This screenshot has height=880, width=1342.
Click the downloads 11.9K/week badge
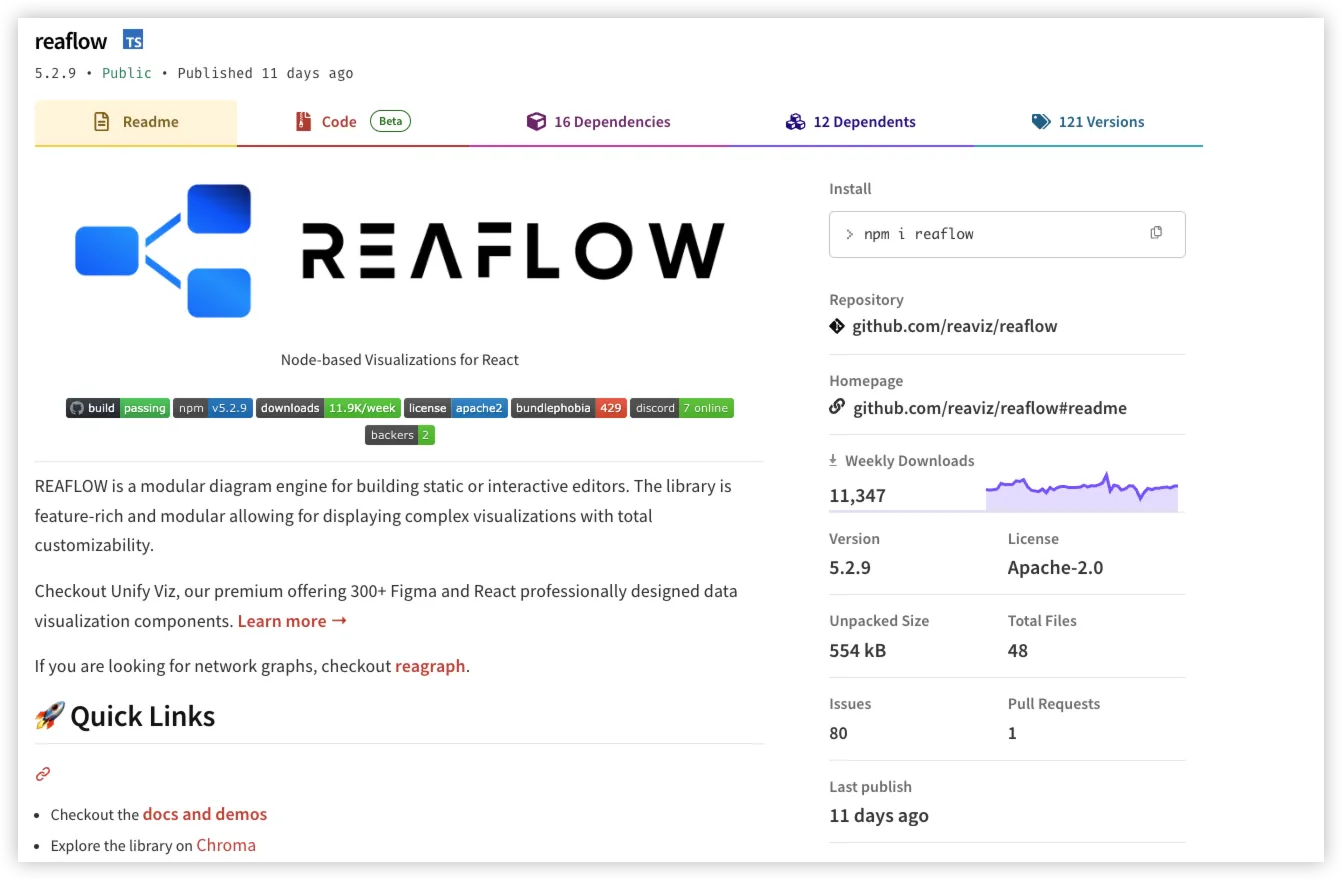328,408
